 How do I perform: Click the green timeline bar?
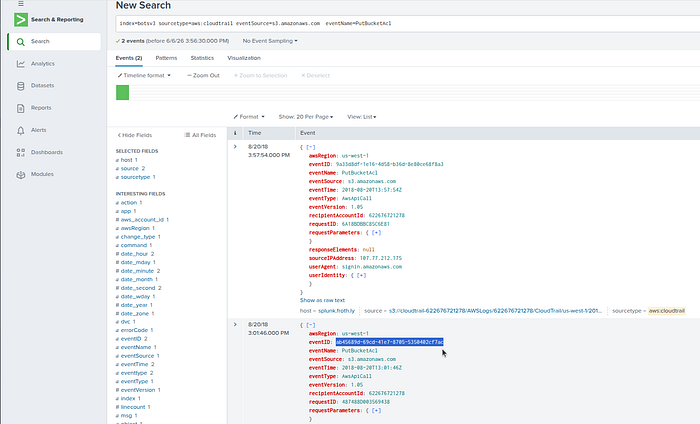coord(122,92)
